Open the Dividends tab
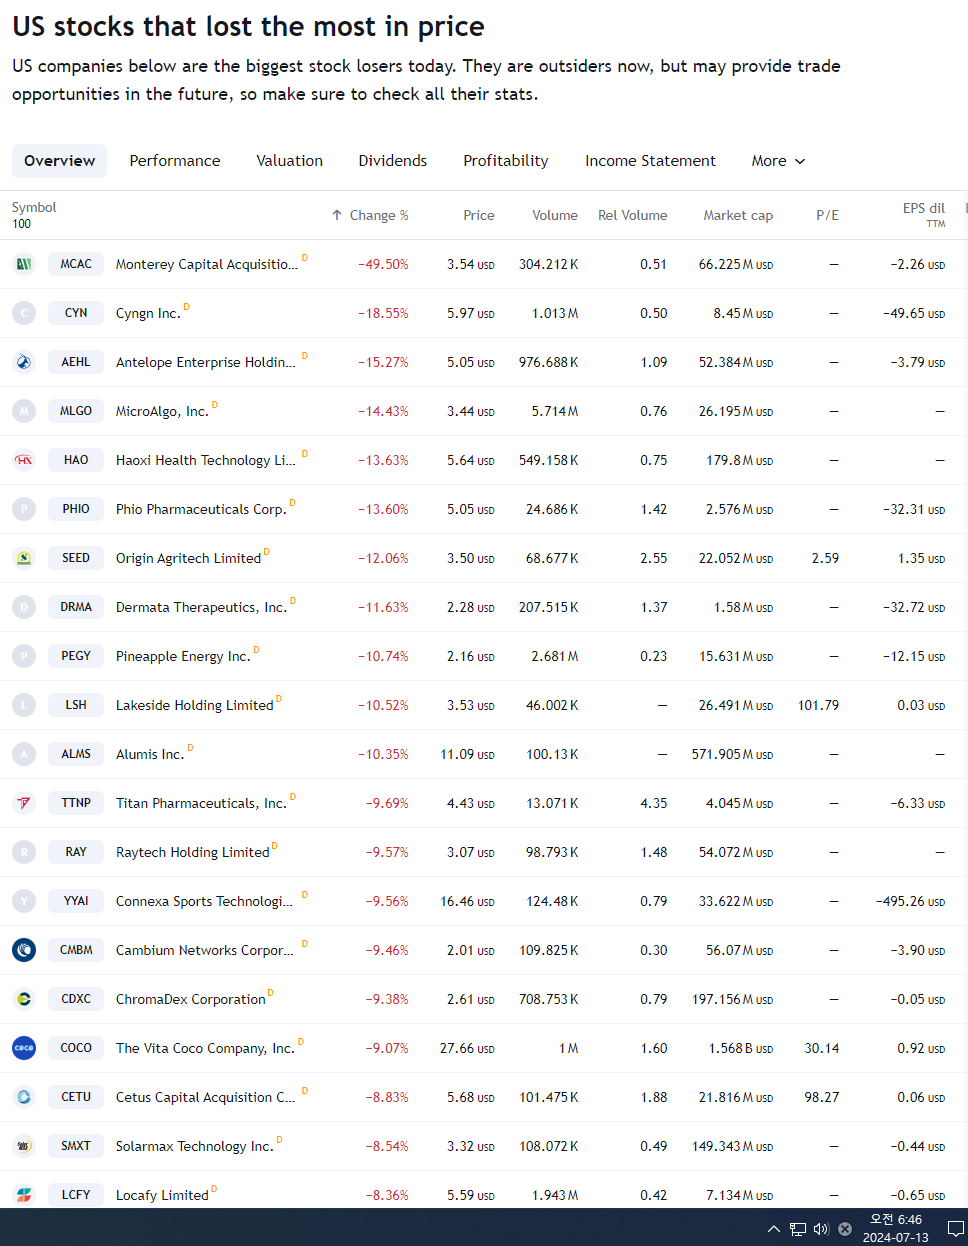The height and width of the screenshot is (1246, 968). pos(393,161)
